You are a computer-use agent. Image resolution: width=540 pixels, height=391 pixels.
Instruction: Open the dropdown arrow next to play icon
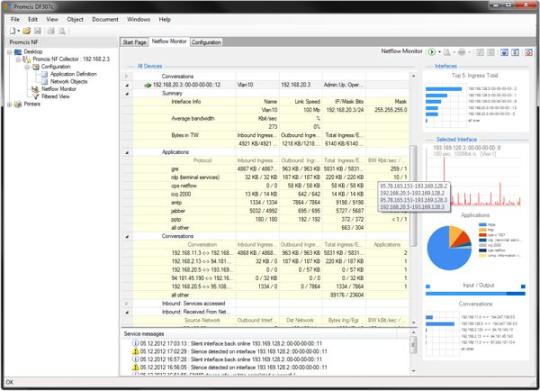tap(439, 52)
